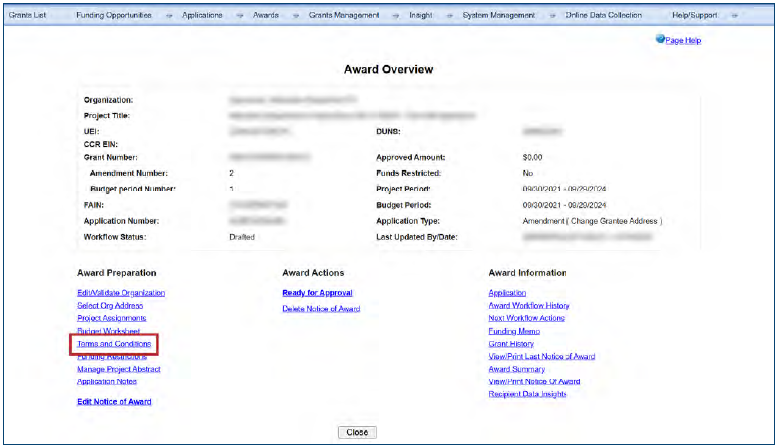Click the Page Help globe icon
778x447 pixels.
660,40
